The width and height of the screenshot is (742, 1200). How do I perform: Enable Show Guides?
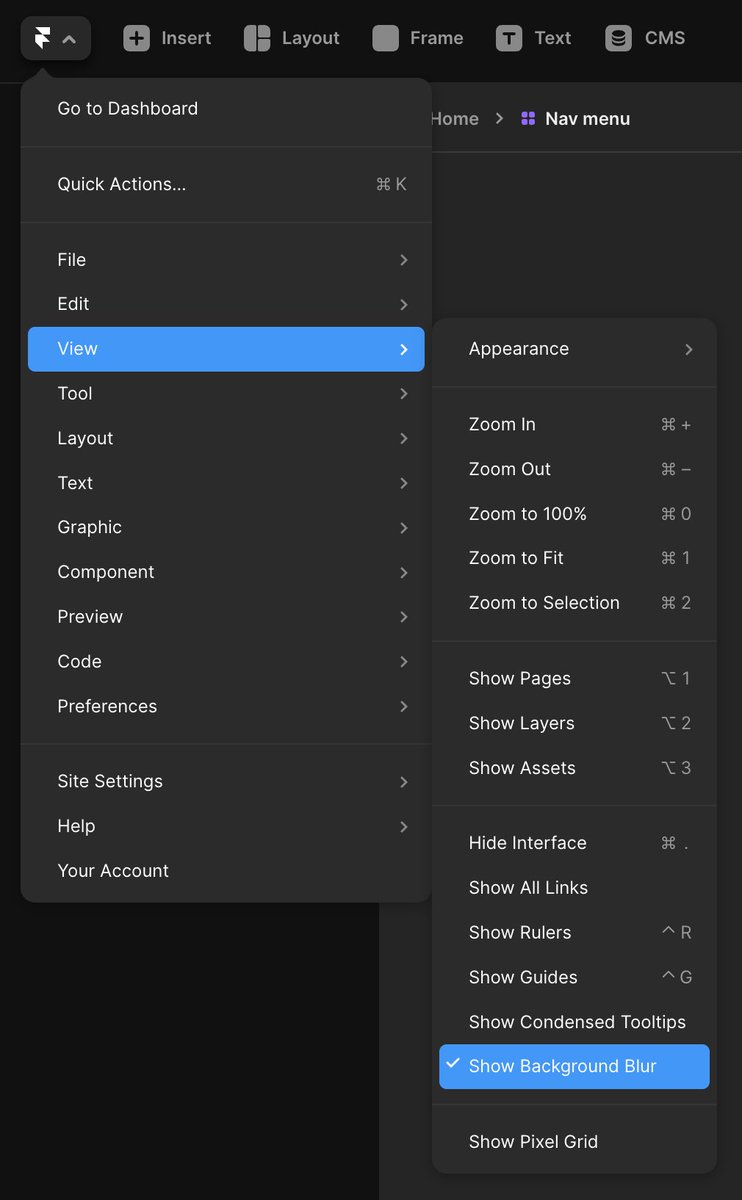tap(574, 977)
